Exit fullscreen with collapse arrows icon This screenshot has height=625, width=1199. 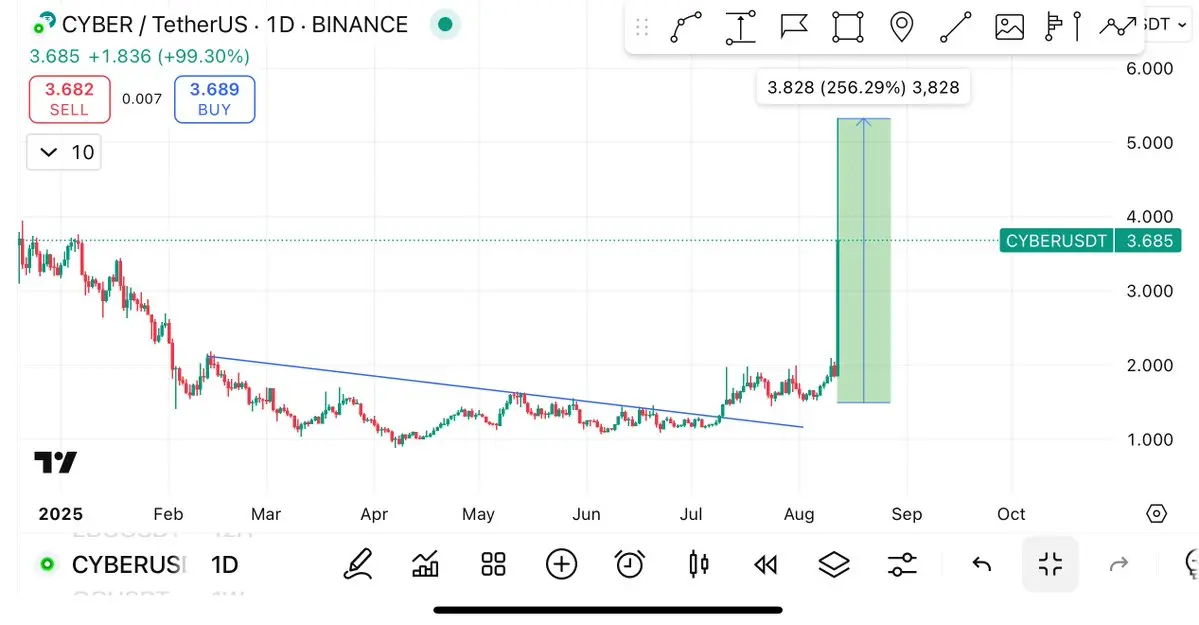point(1051,565)
